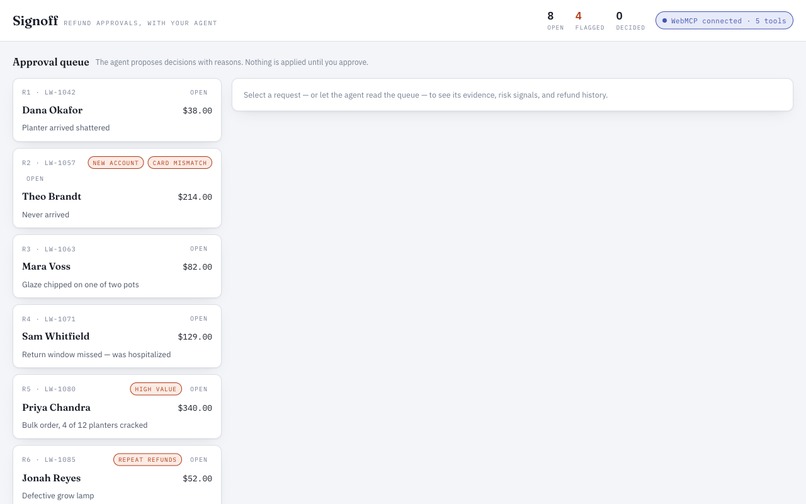Click the 'R4 · LW-1071' order reference

click(x=49, y=319)
